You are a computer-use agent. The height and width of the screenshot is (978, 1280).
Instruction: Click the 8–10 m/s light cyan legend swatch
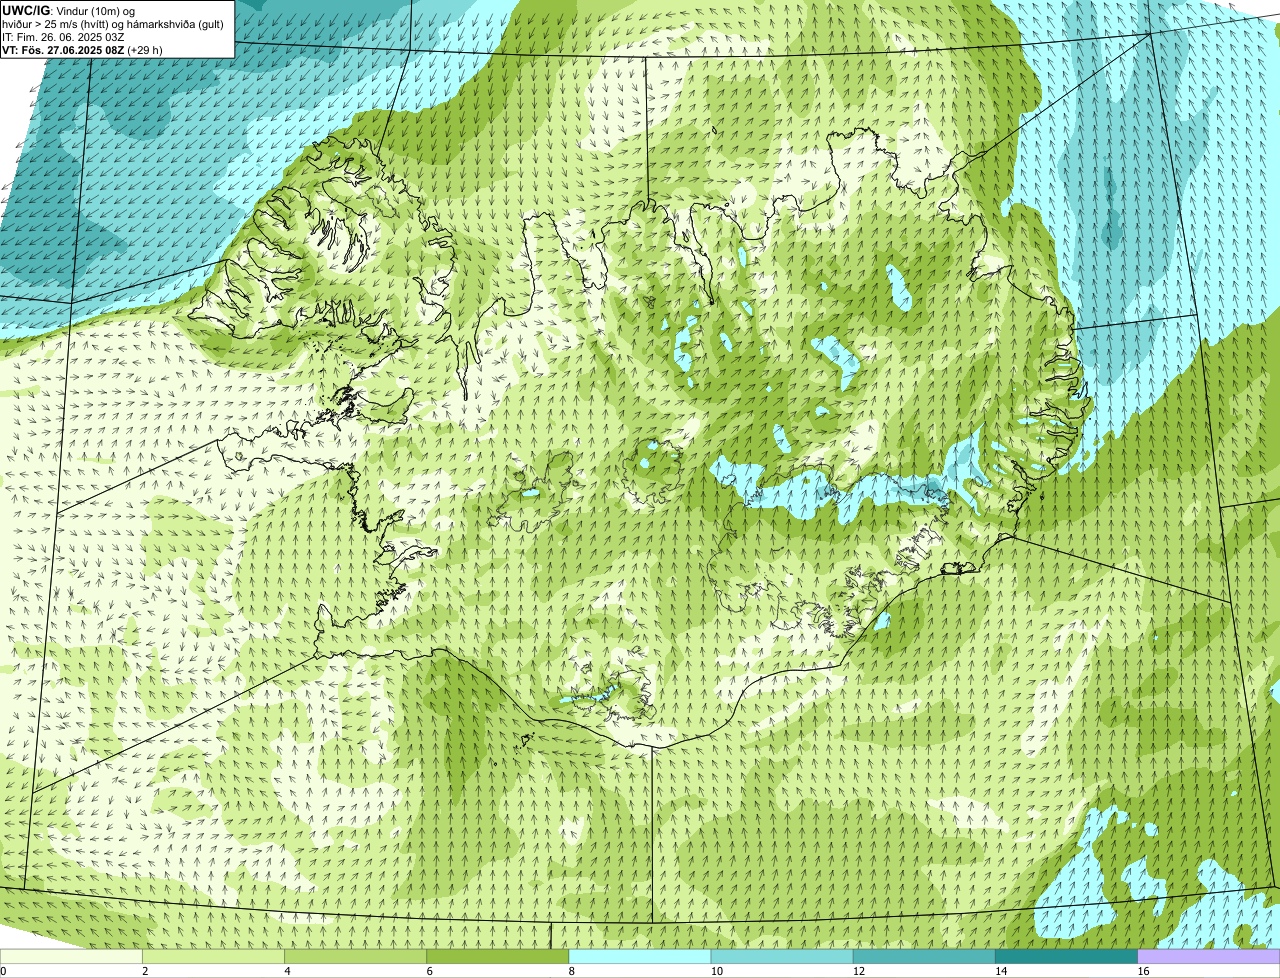coord(640,957)
